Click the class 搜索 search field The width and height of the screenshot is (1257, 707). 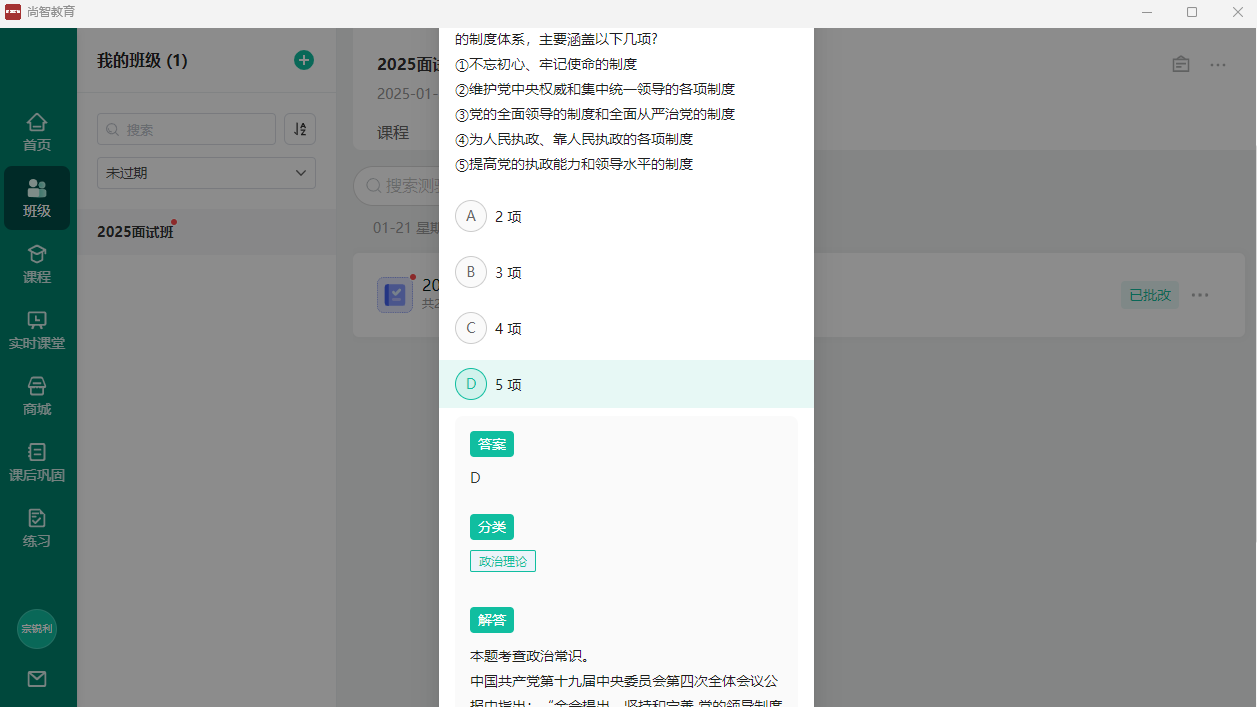point(186,129)
